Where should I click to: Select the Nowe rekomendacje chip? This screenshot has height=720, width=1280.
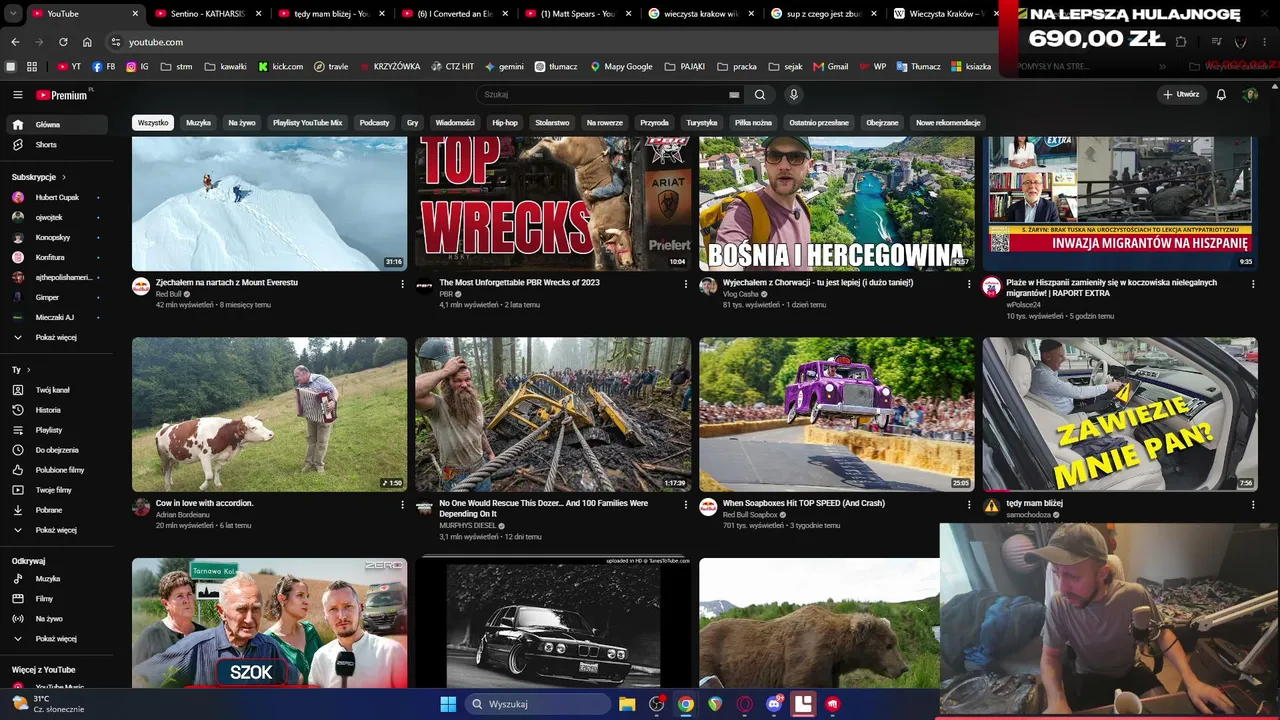(x=948, y=123)
